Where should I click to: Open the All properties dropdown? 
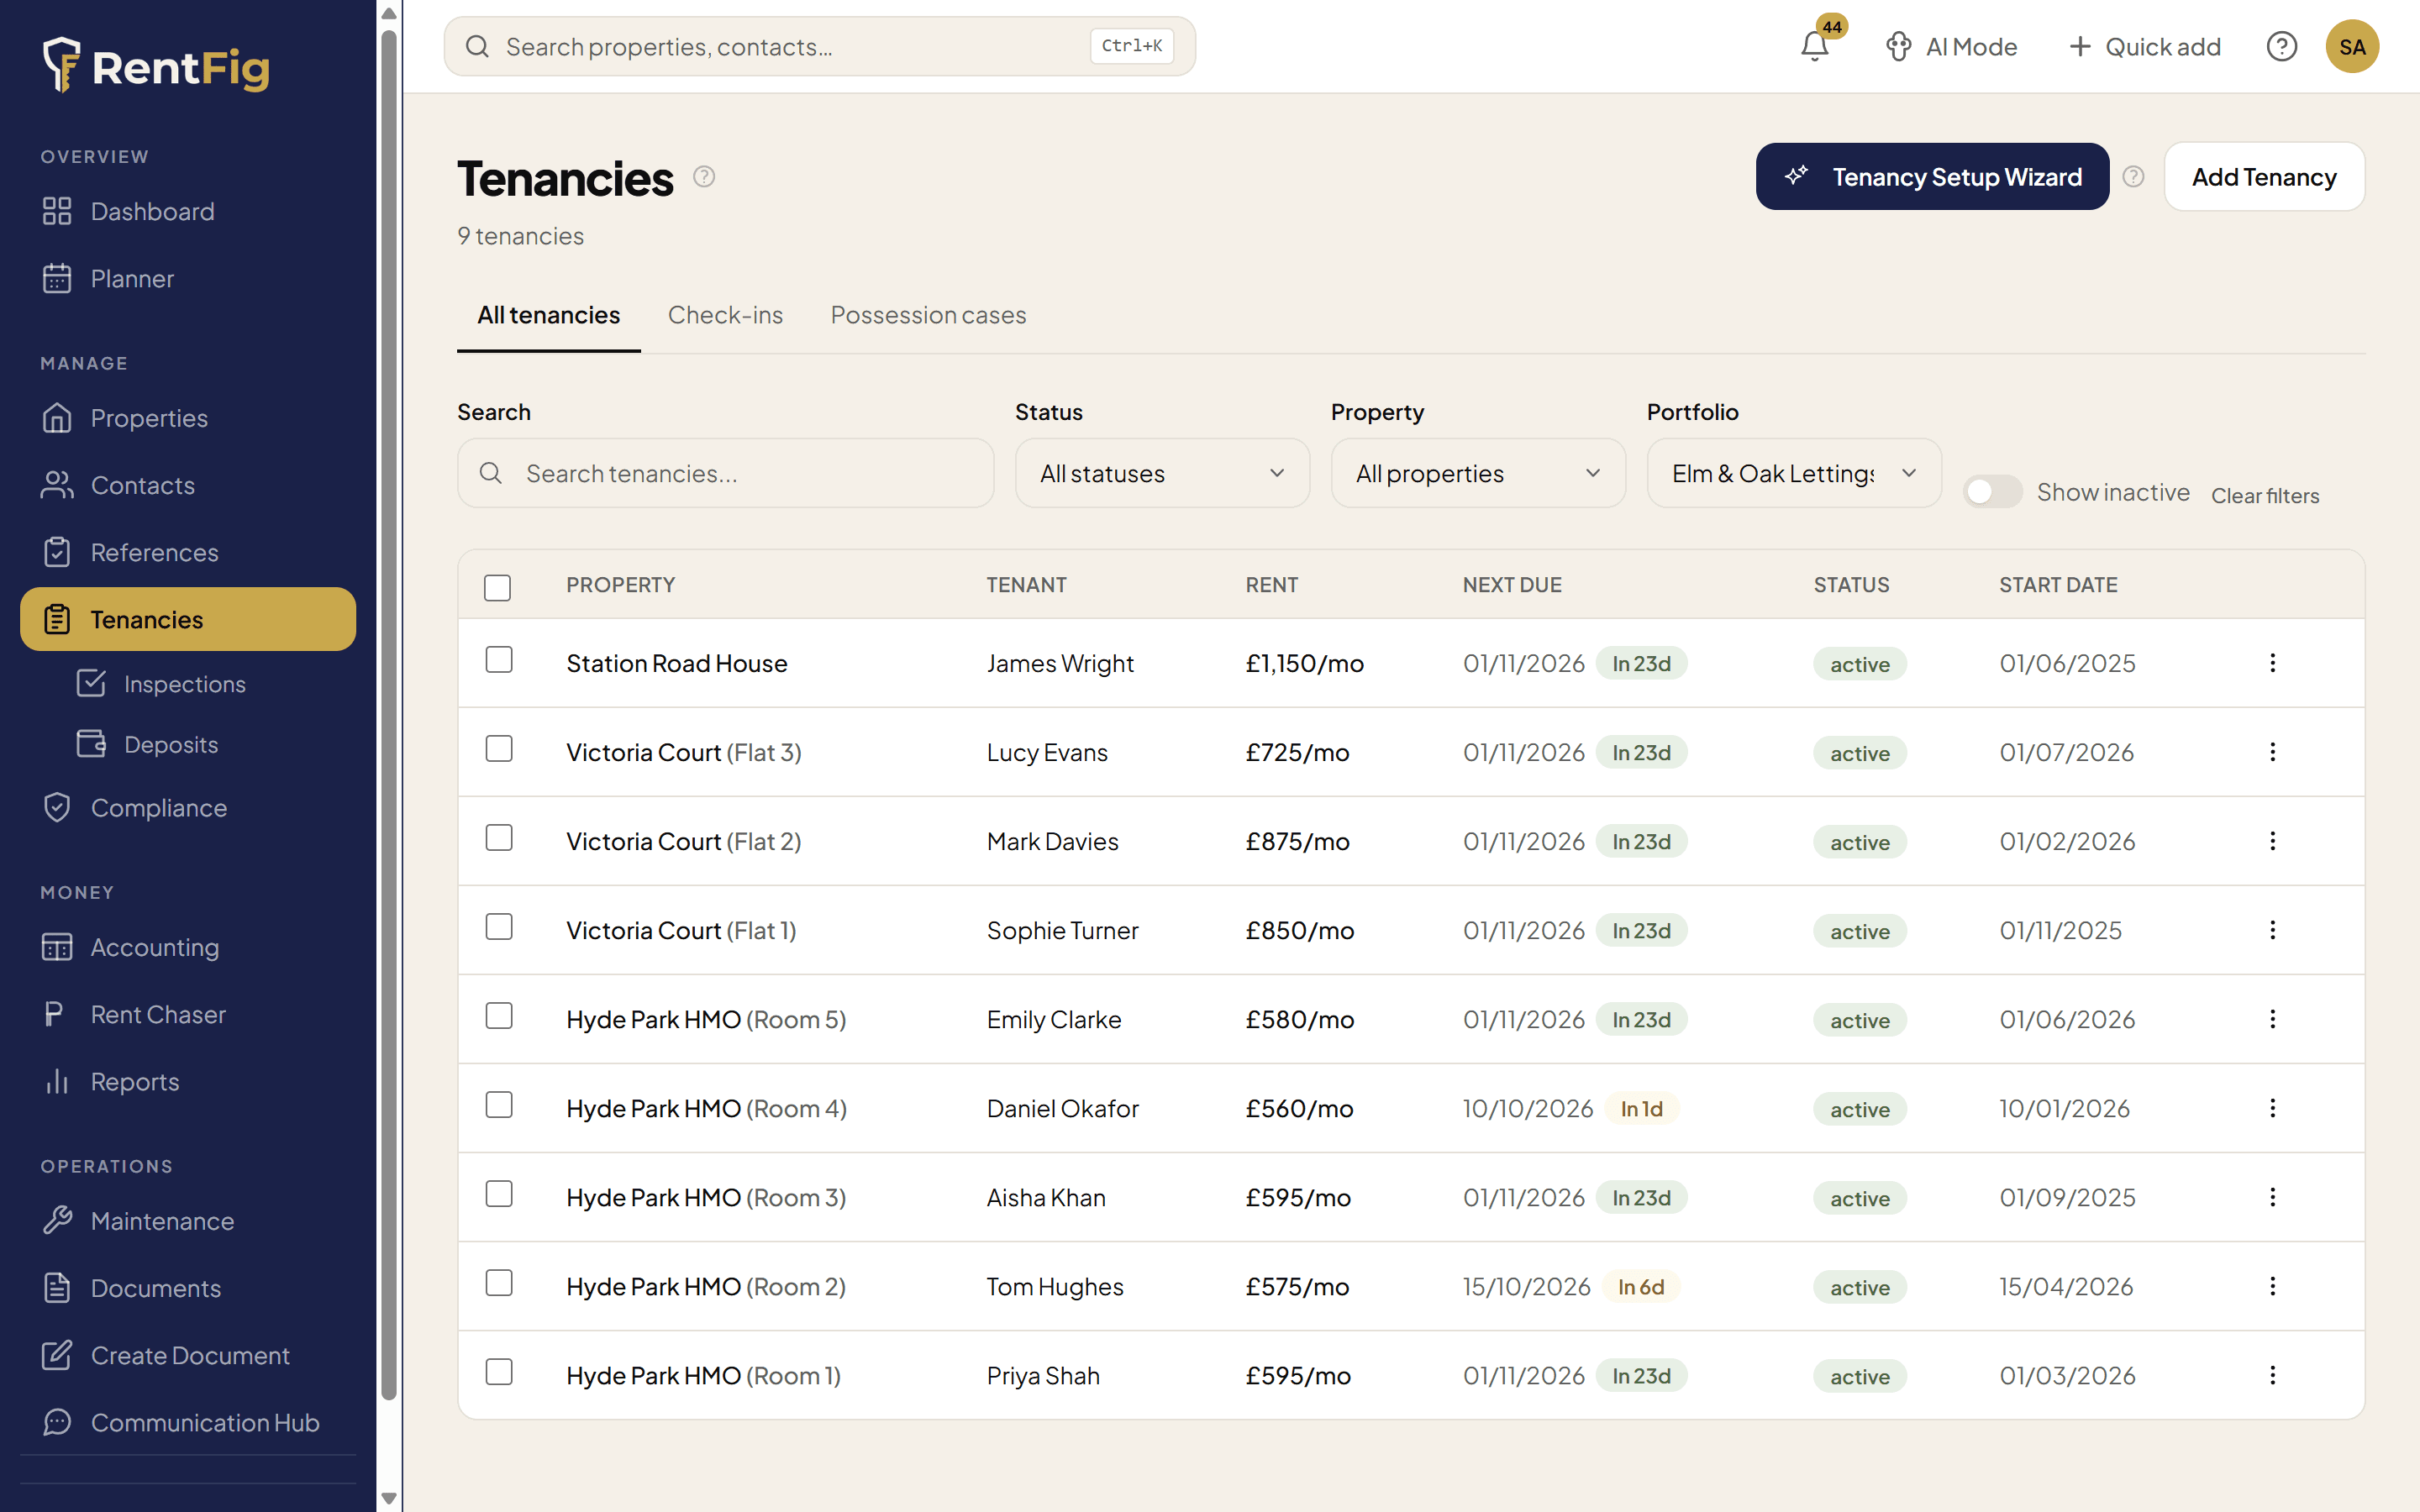(1478, 473)
